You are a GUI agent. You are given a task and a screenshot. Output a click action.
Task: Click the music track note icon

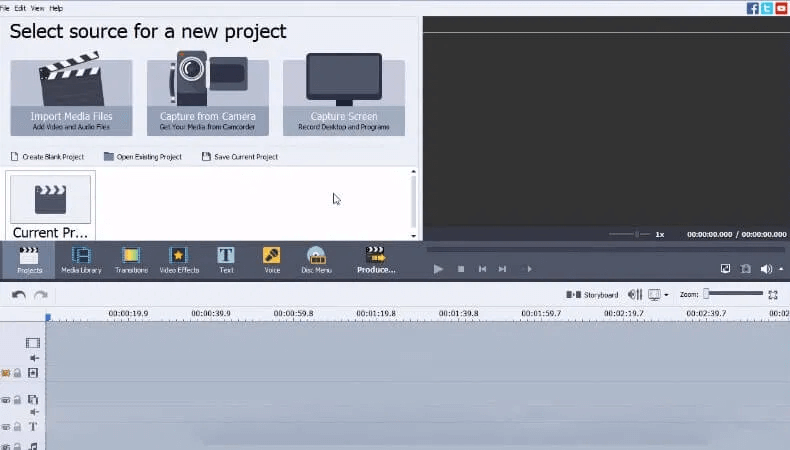click(33, 446)
